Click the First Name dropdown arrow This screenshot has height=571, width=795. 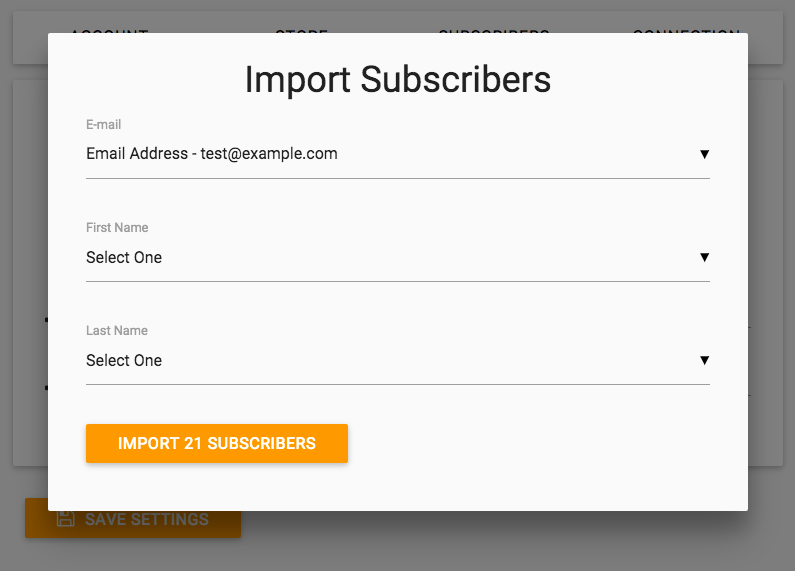pyautogui.click(x=704, y=257)
